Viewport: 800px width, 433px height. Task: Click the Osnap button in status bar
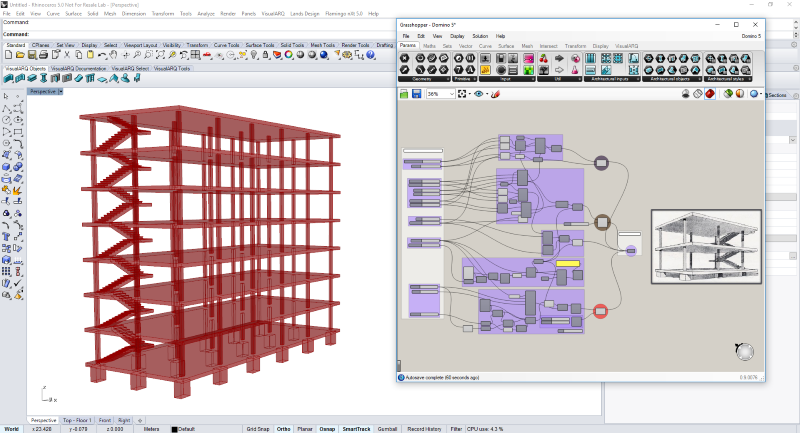pos(327,429)
